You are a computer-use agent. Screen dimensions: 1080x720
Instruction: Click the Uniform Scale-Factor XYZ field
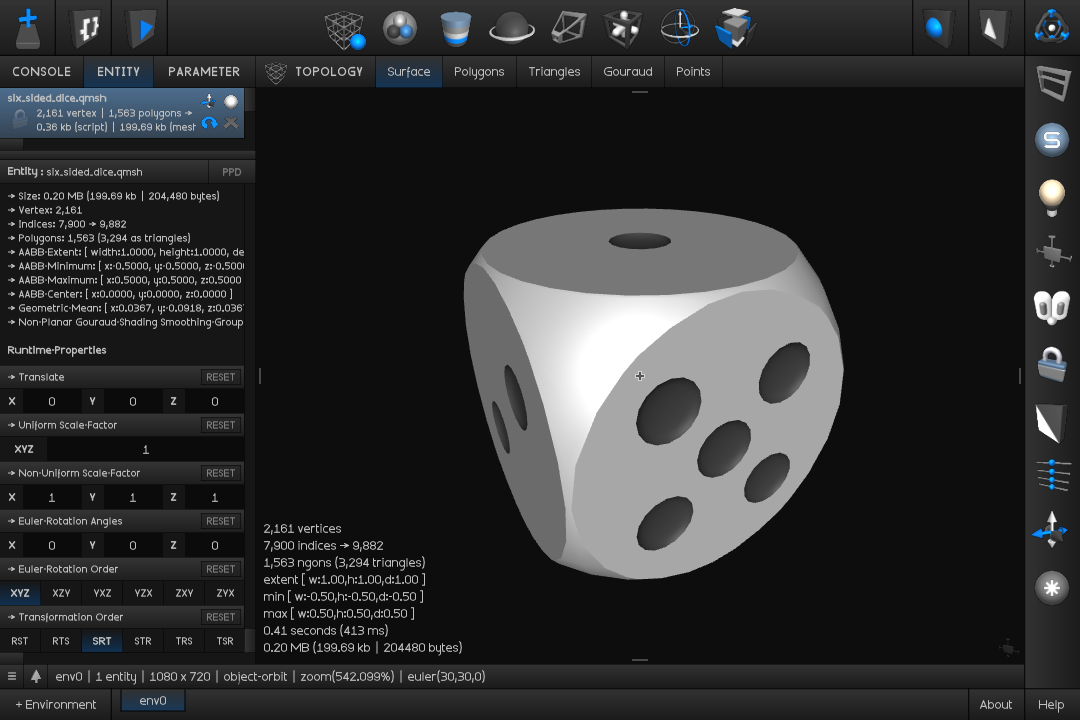(x=145, y=449)
